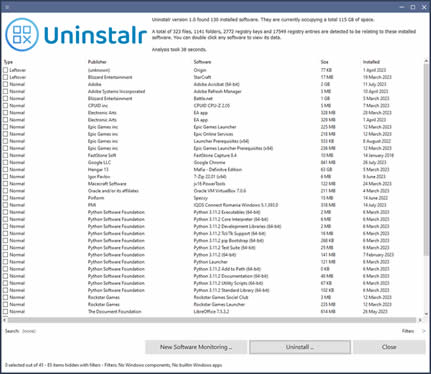431x374 pixels.
Task: Check the Adobe Refresh Manager row box
Action: [x=6, y=91]
